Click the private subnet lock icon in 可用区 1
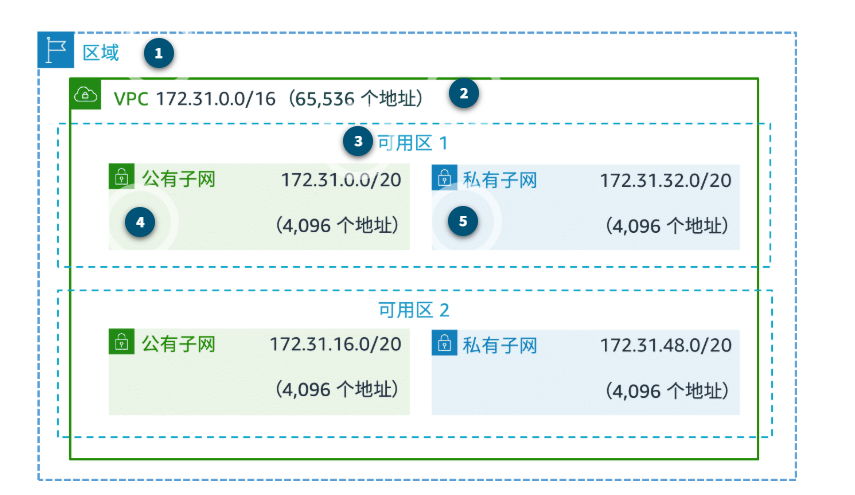 point(444,177)
